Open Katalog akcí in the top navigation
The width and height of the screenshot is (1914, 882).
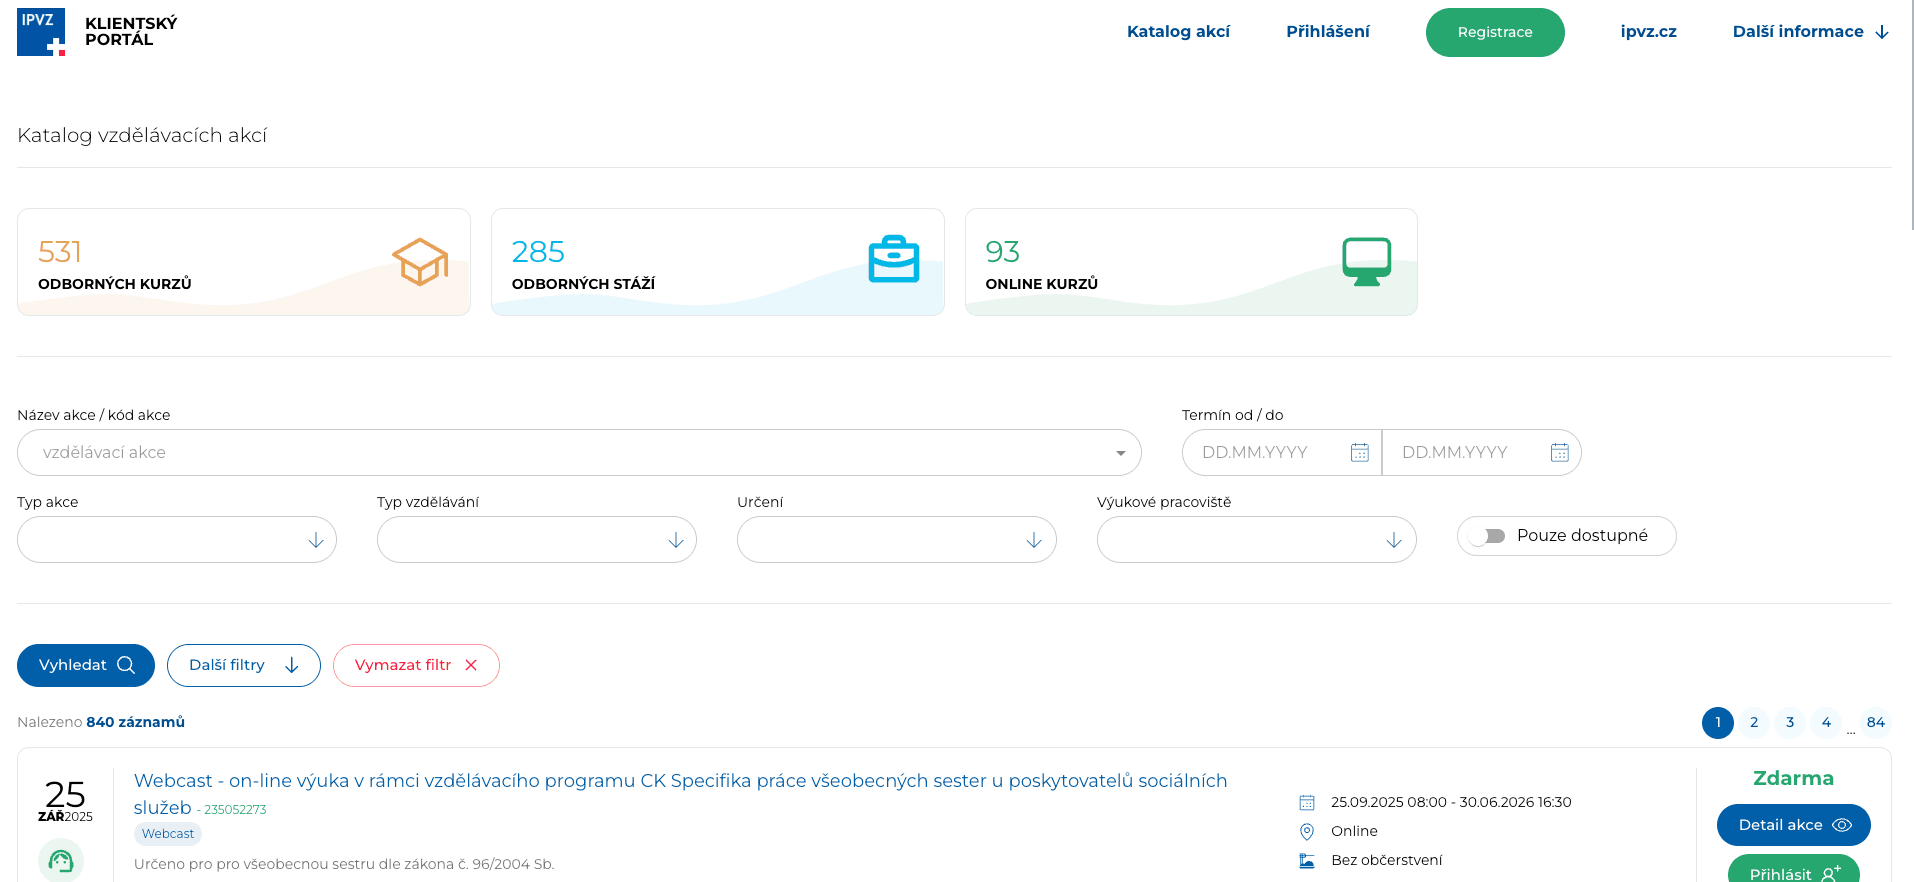click(x=1178, y=32)
